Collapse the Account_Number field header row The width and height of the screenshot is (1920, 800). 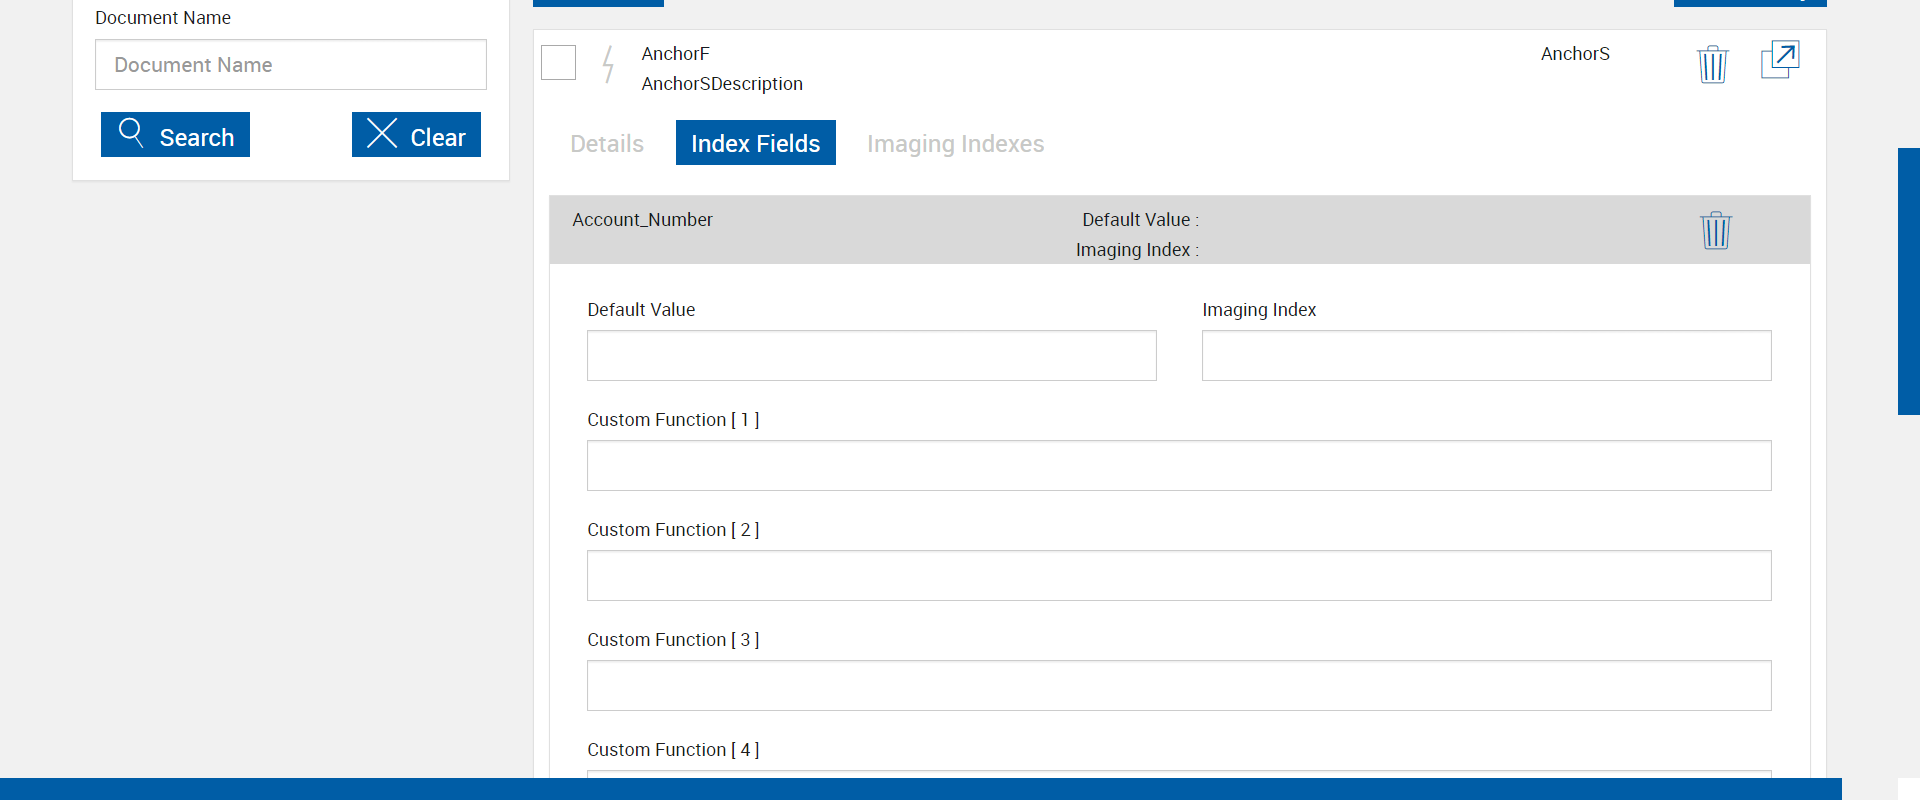point(900,230)
